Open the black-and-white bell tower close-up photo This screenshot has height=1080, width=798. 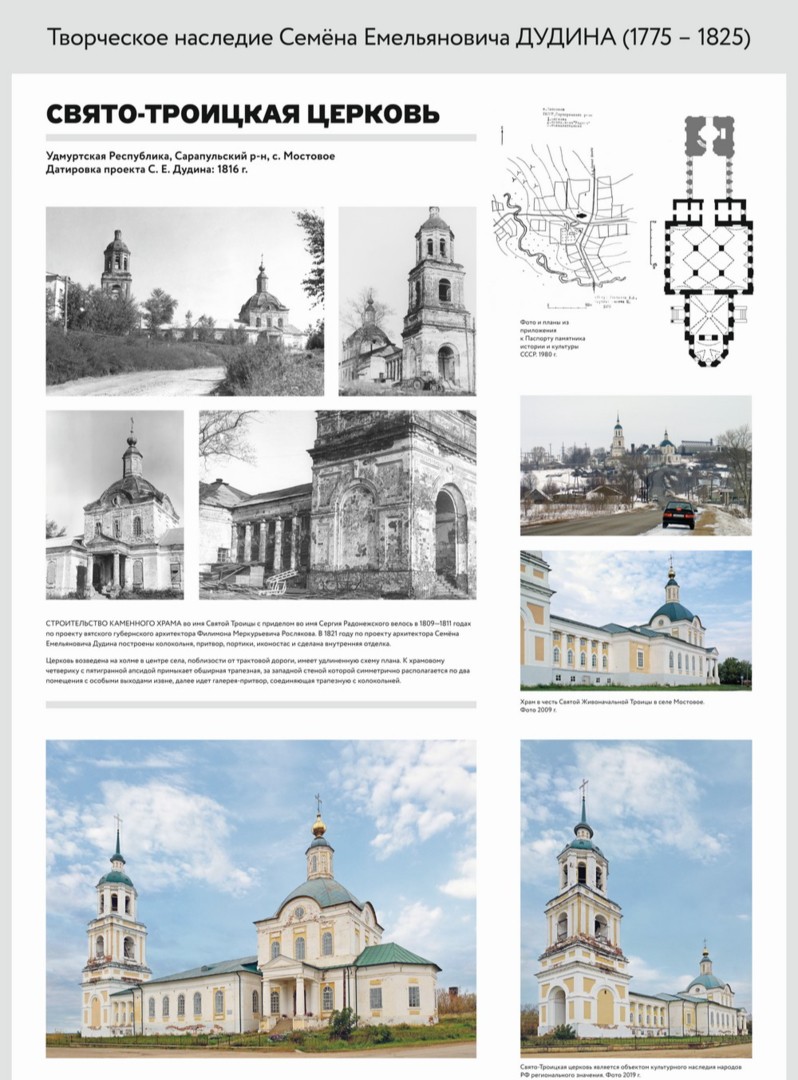[407, 301]
